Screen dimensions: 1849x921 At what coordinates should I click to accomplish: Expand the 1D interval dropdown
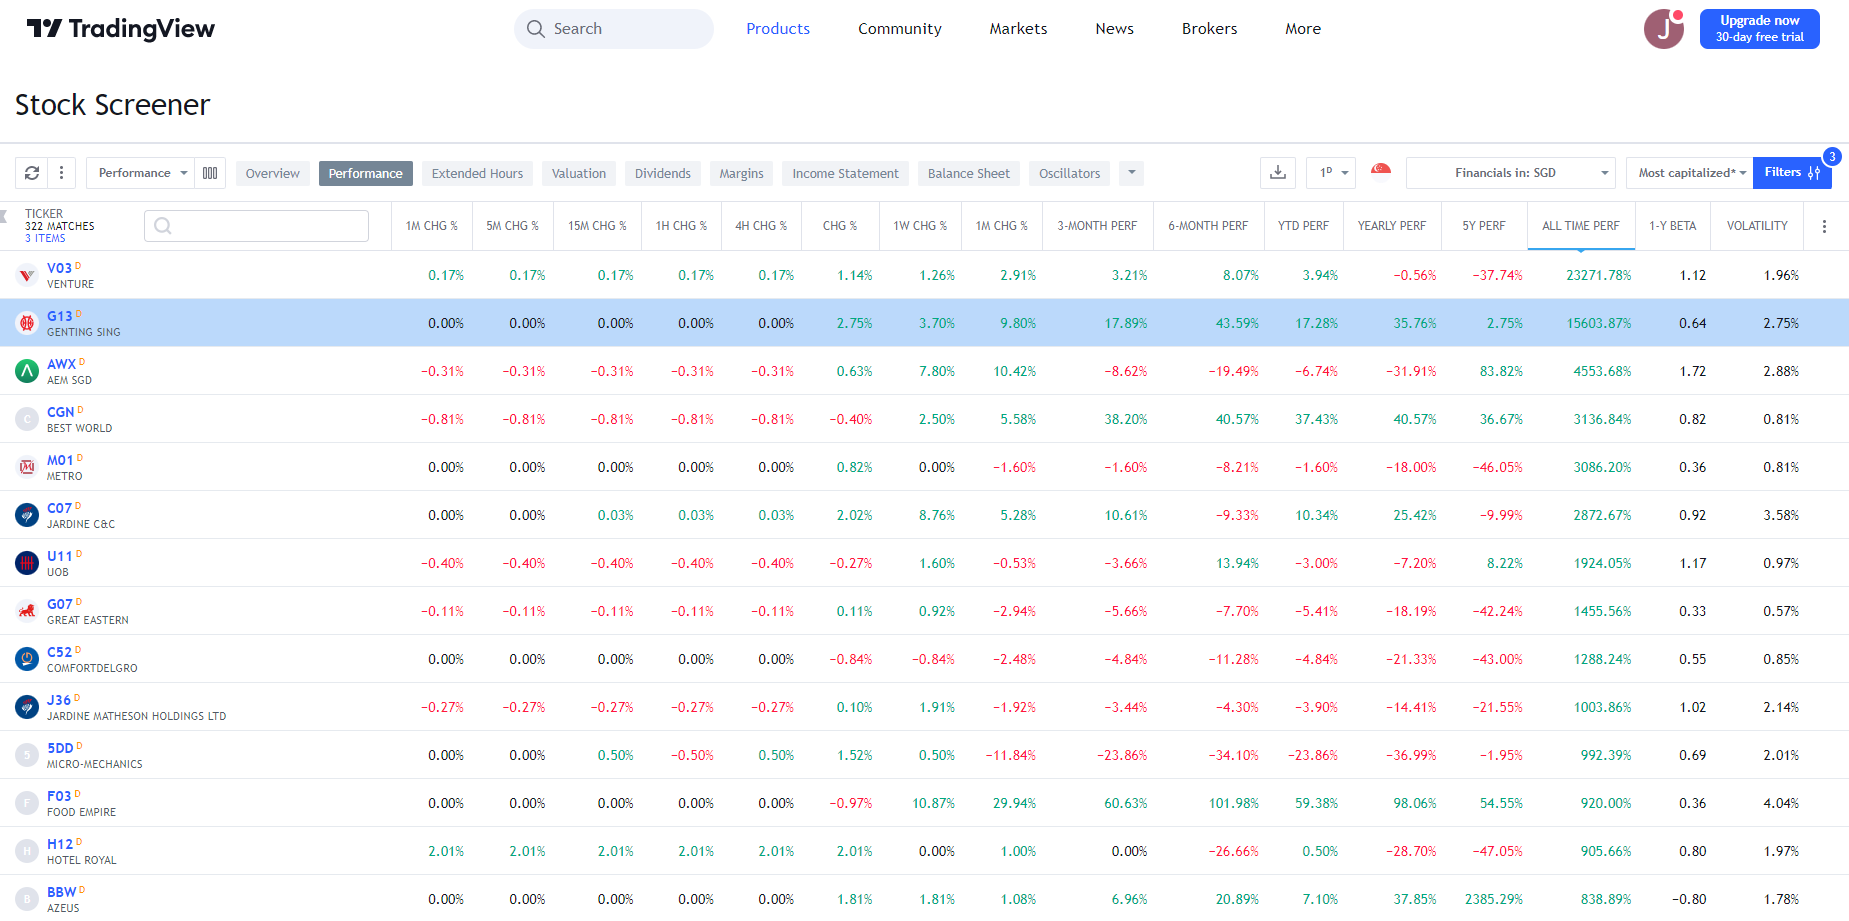[x=1330, y=172]
